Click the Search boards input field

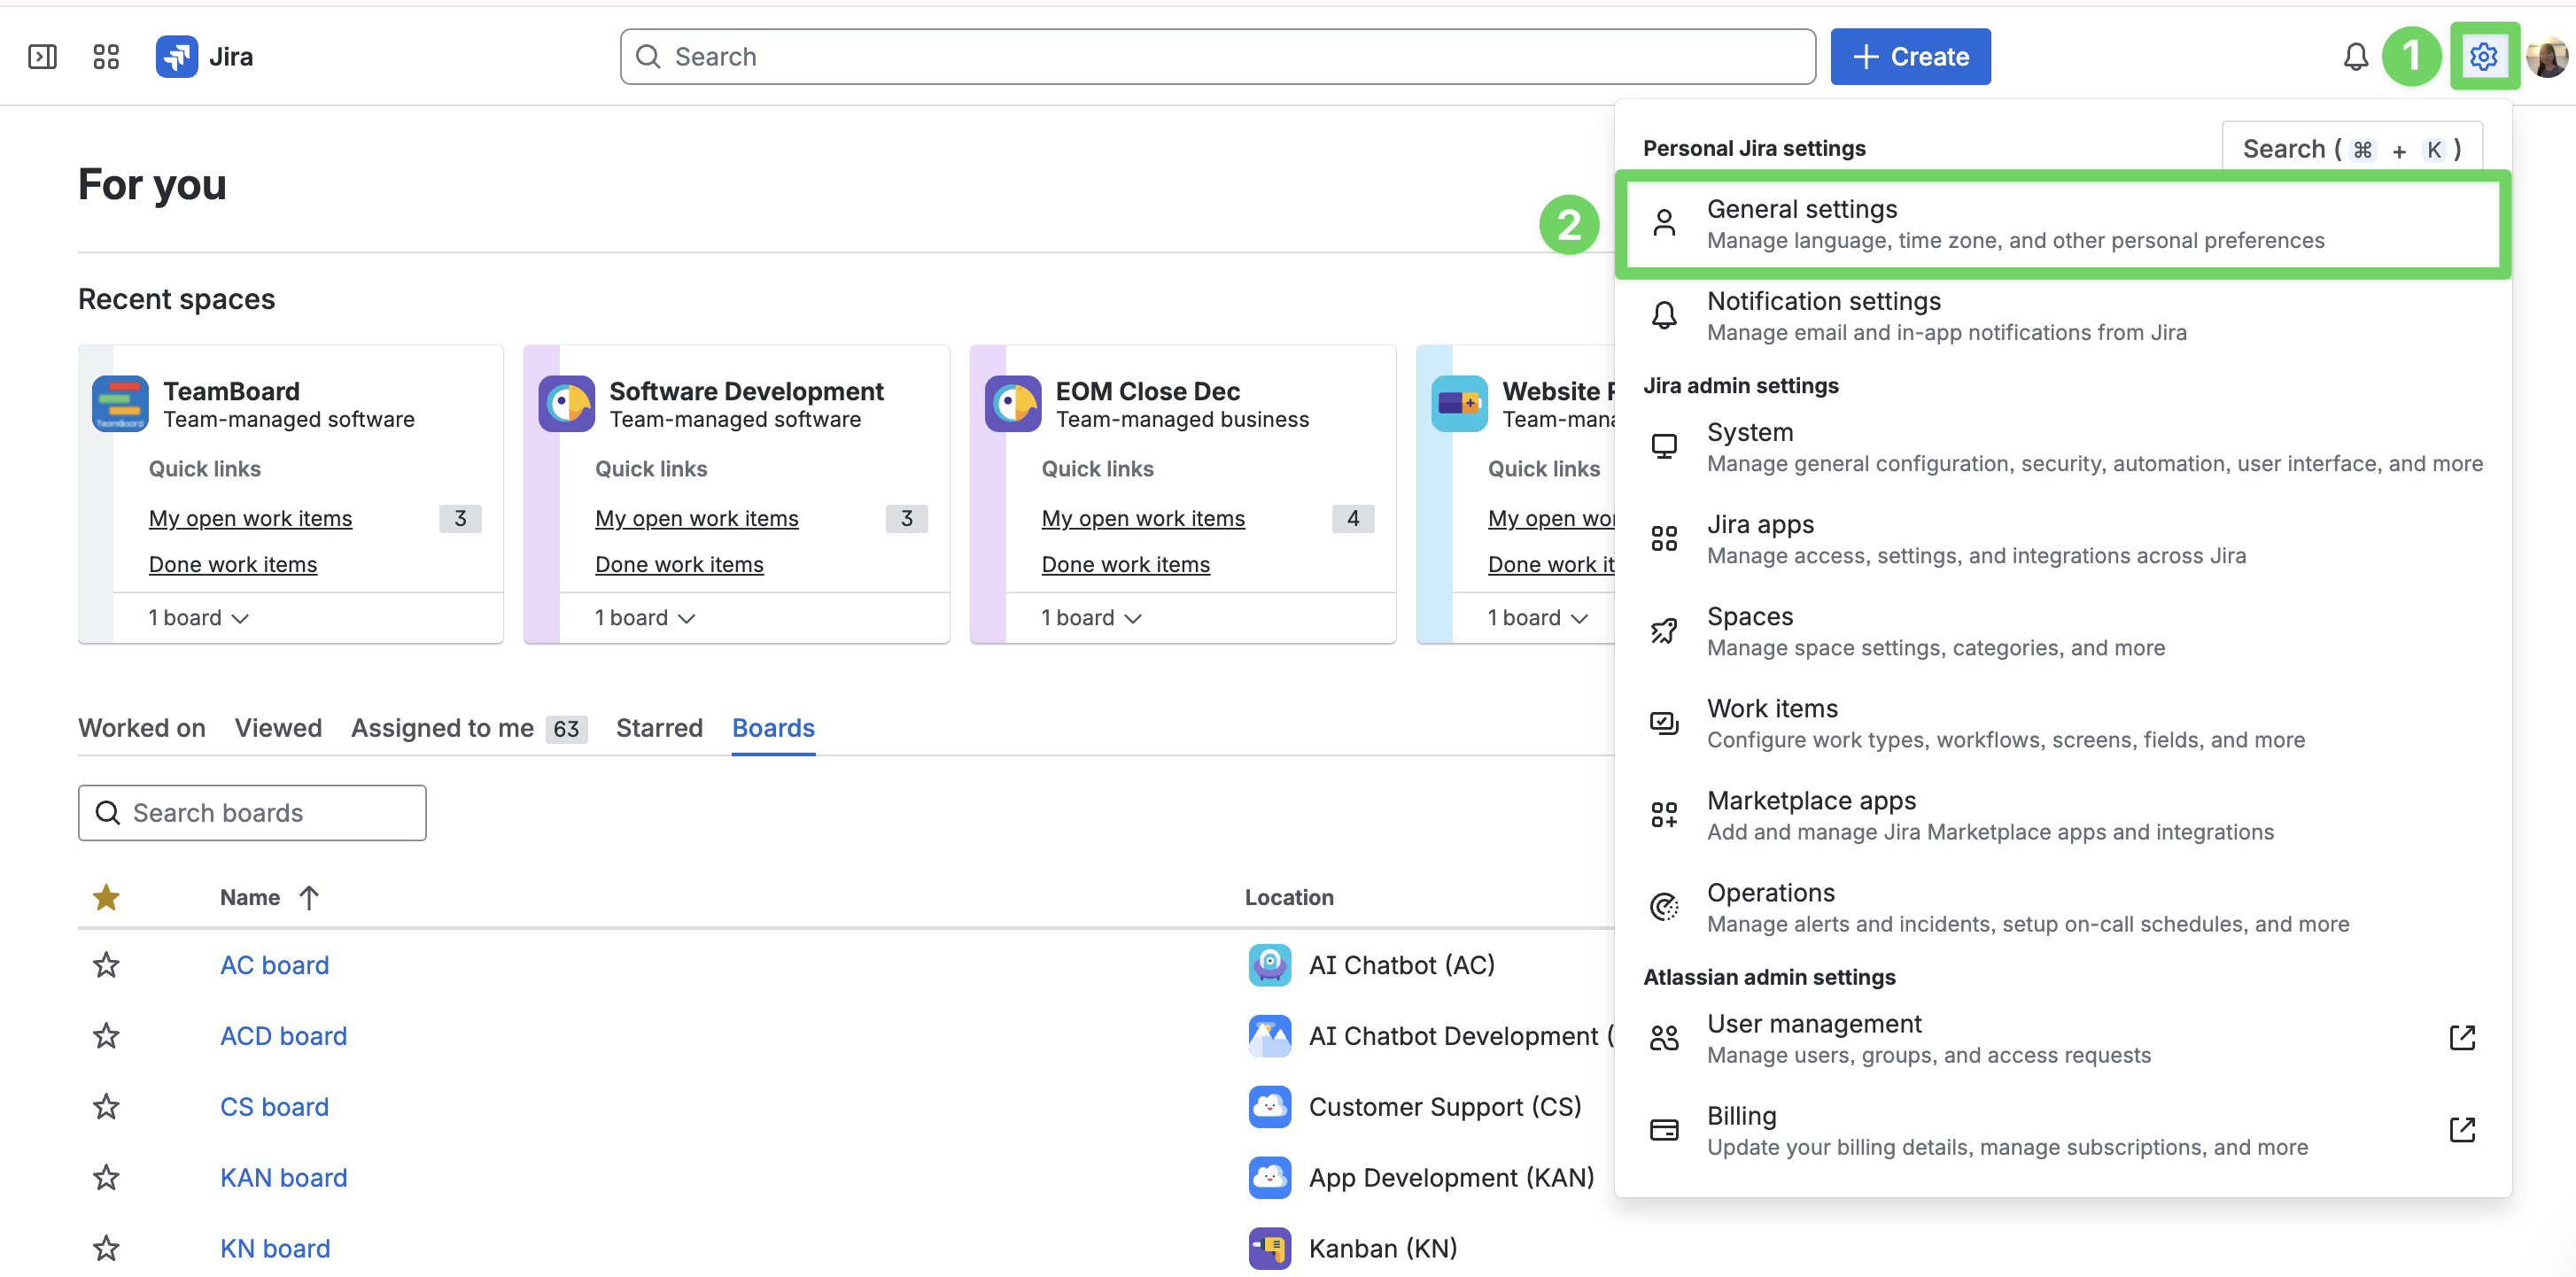click(x=252, y=813)
